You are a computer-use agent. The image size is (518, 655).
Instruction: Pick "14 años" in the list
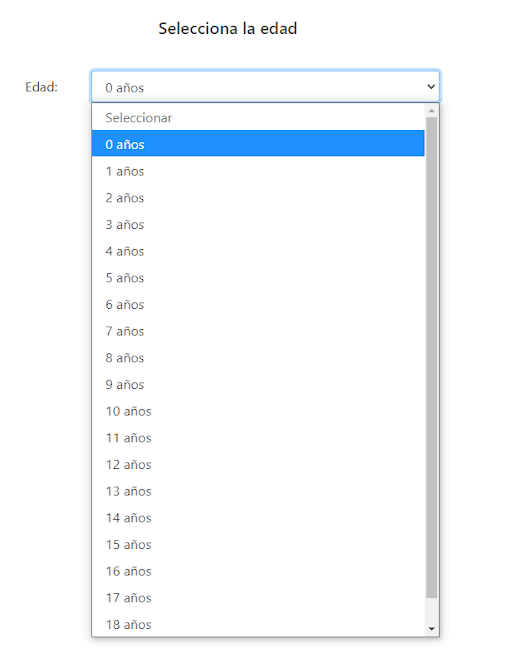(258, 518)
